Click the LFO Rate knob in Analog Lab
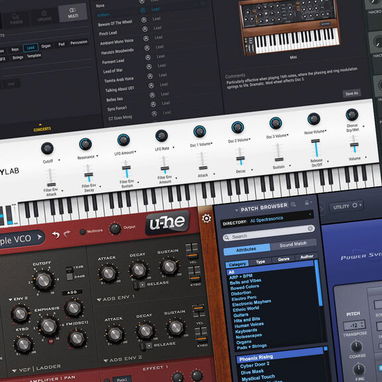 [161, 136]
